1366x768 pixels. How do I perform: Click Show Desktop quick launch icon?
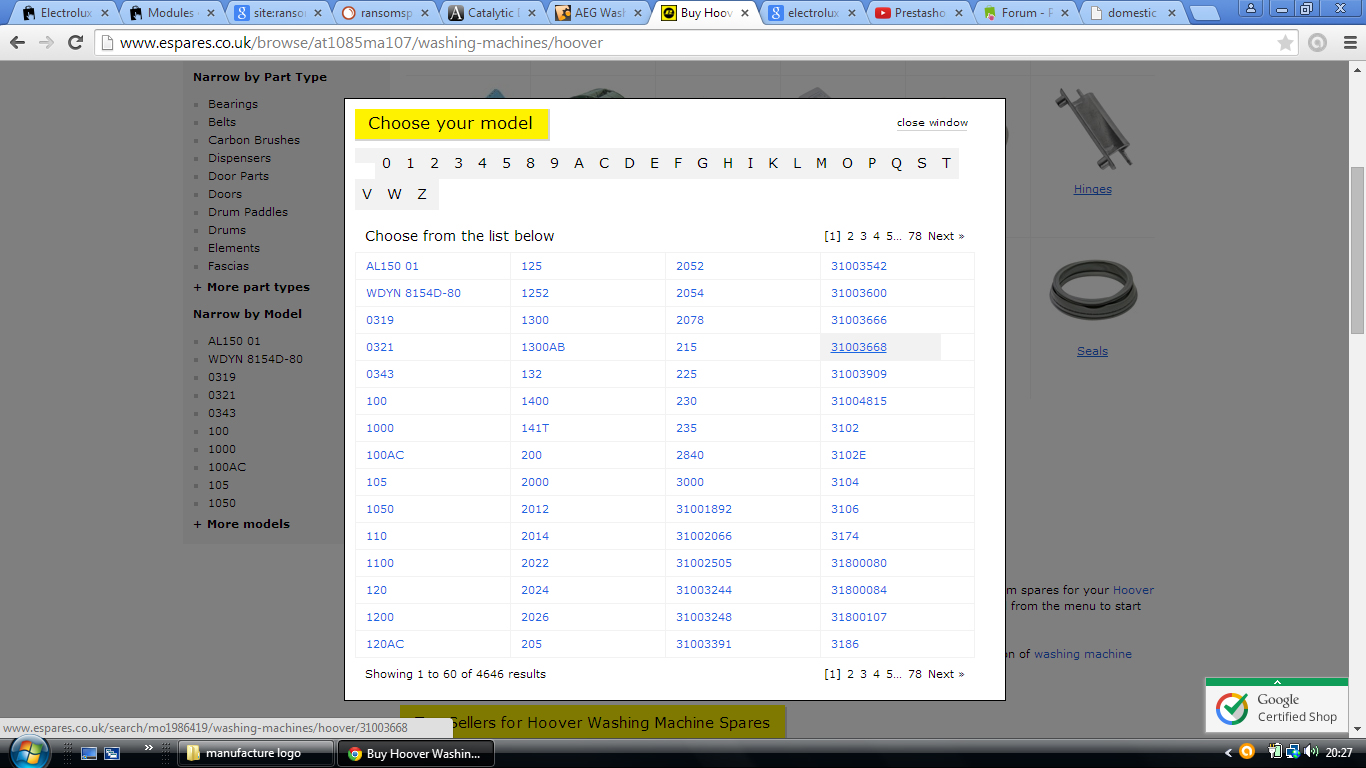[x=89, y=753]
